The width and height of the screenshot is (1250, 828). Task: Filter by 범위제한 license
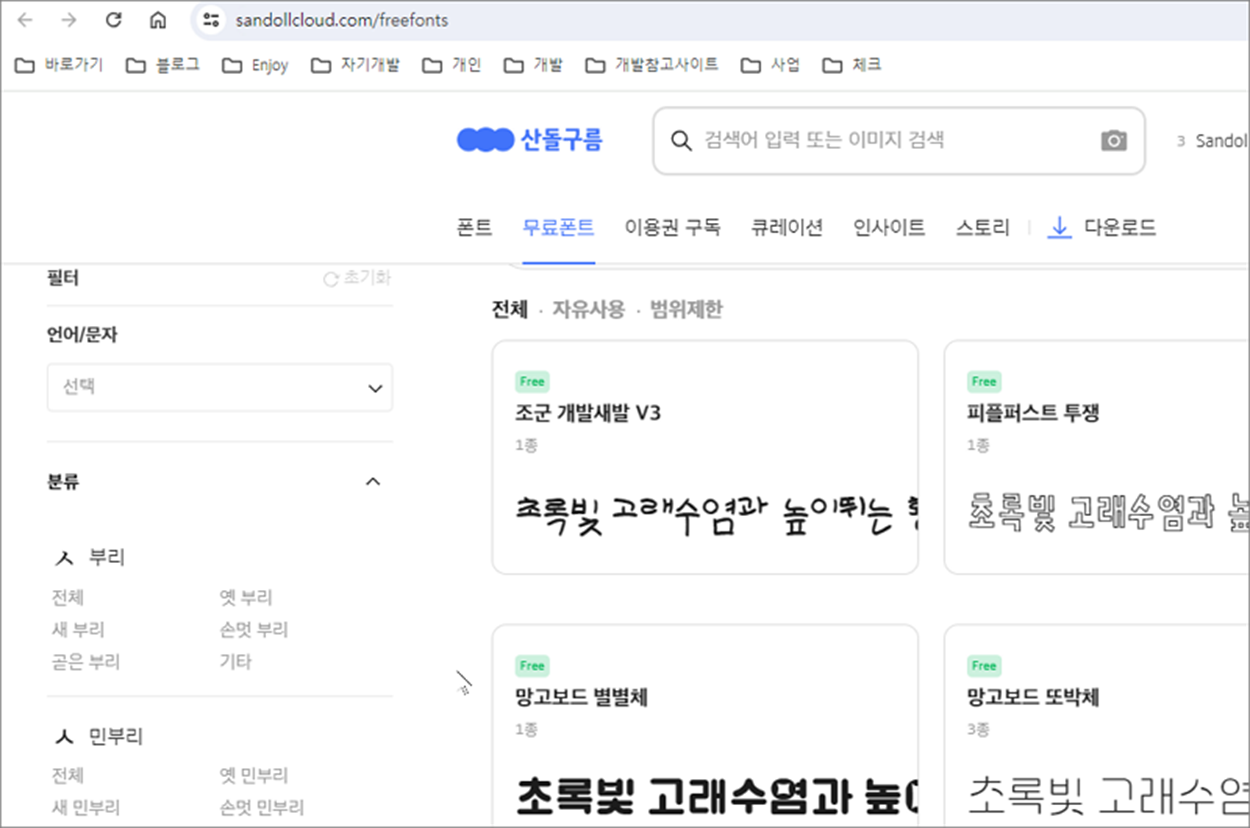point(686,310)
